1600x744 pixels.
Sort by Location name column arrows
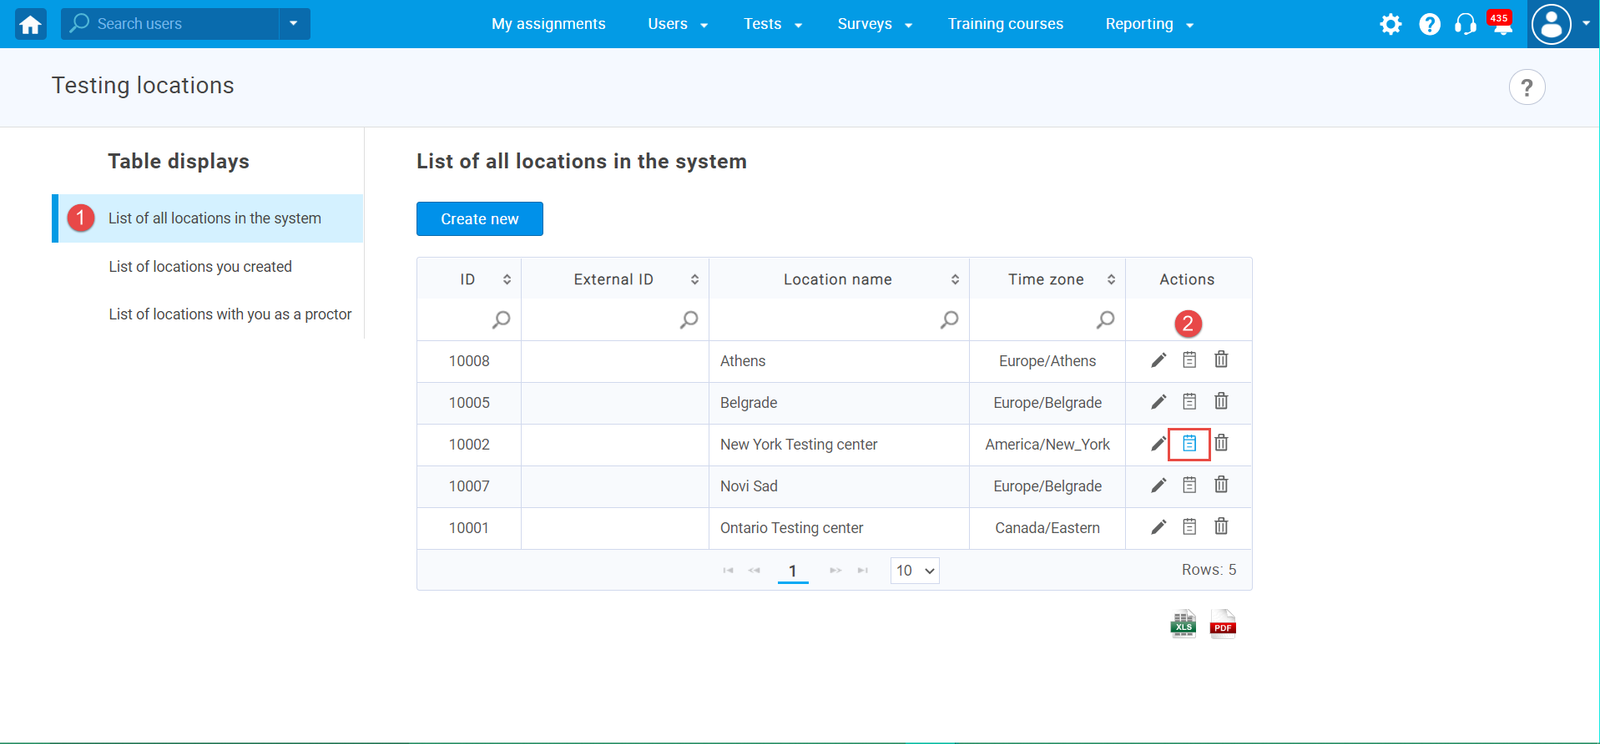click(x=955, y=280)
